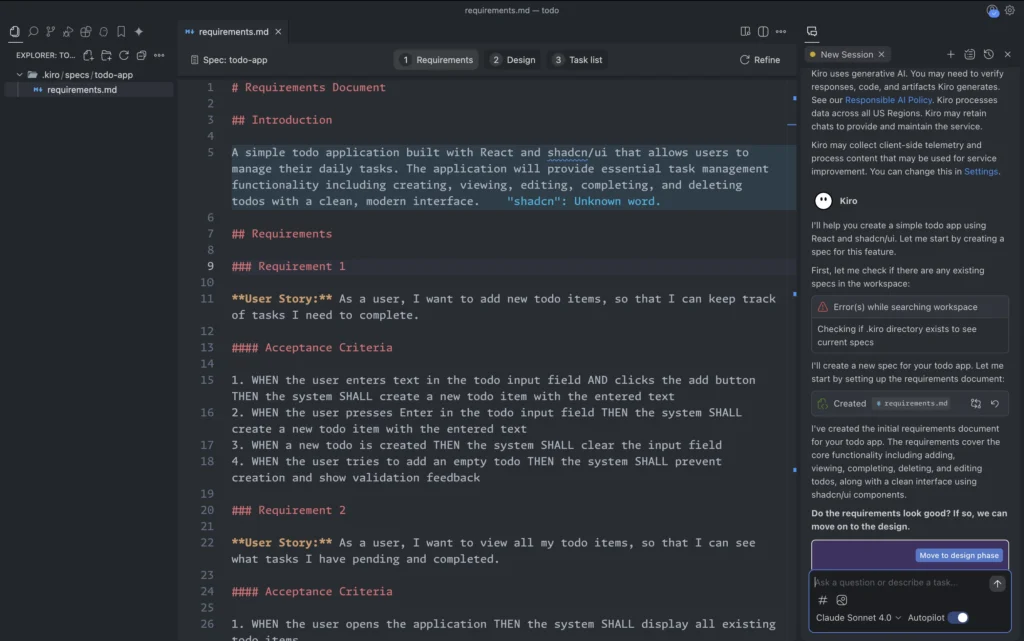Image resolution: width=1024 pixels, height=641 pixels.
Task: Close the requirements.md editor tab
Action: (278, 31)
